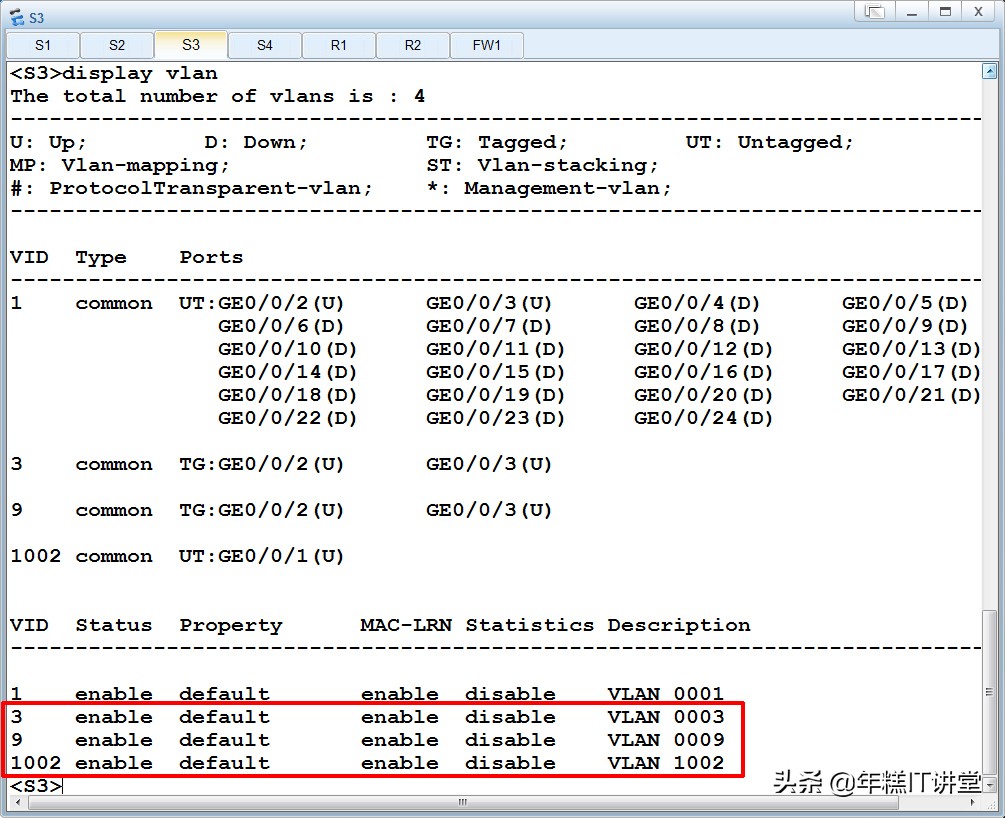Screen dimensions: 1005x818
Task: Switch to the FW1 firewall tab
Action: pos(486,46)
